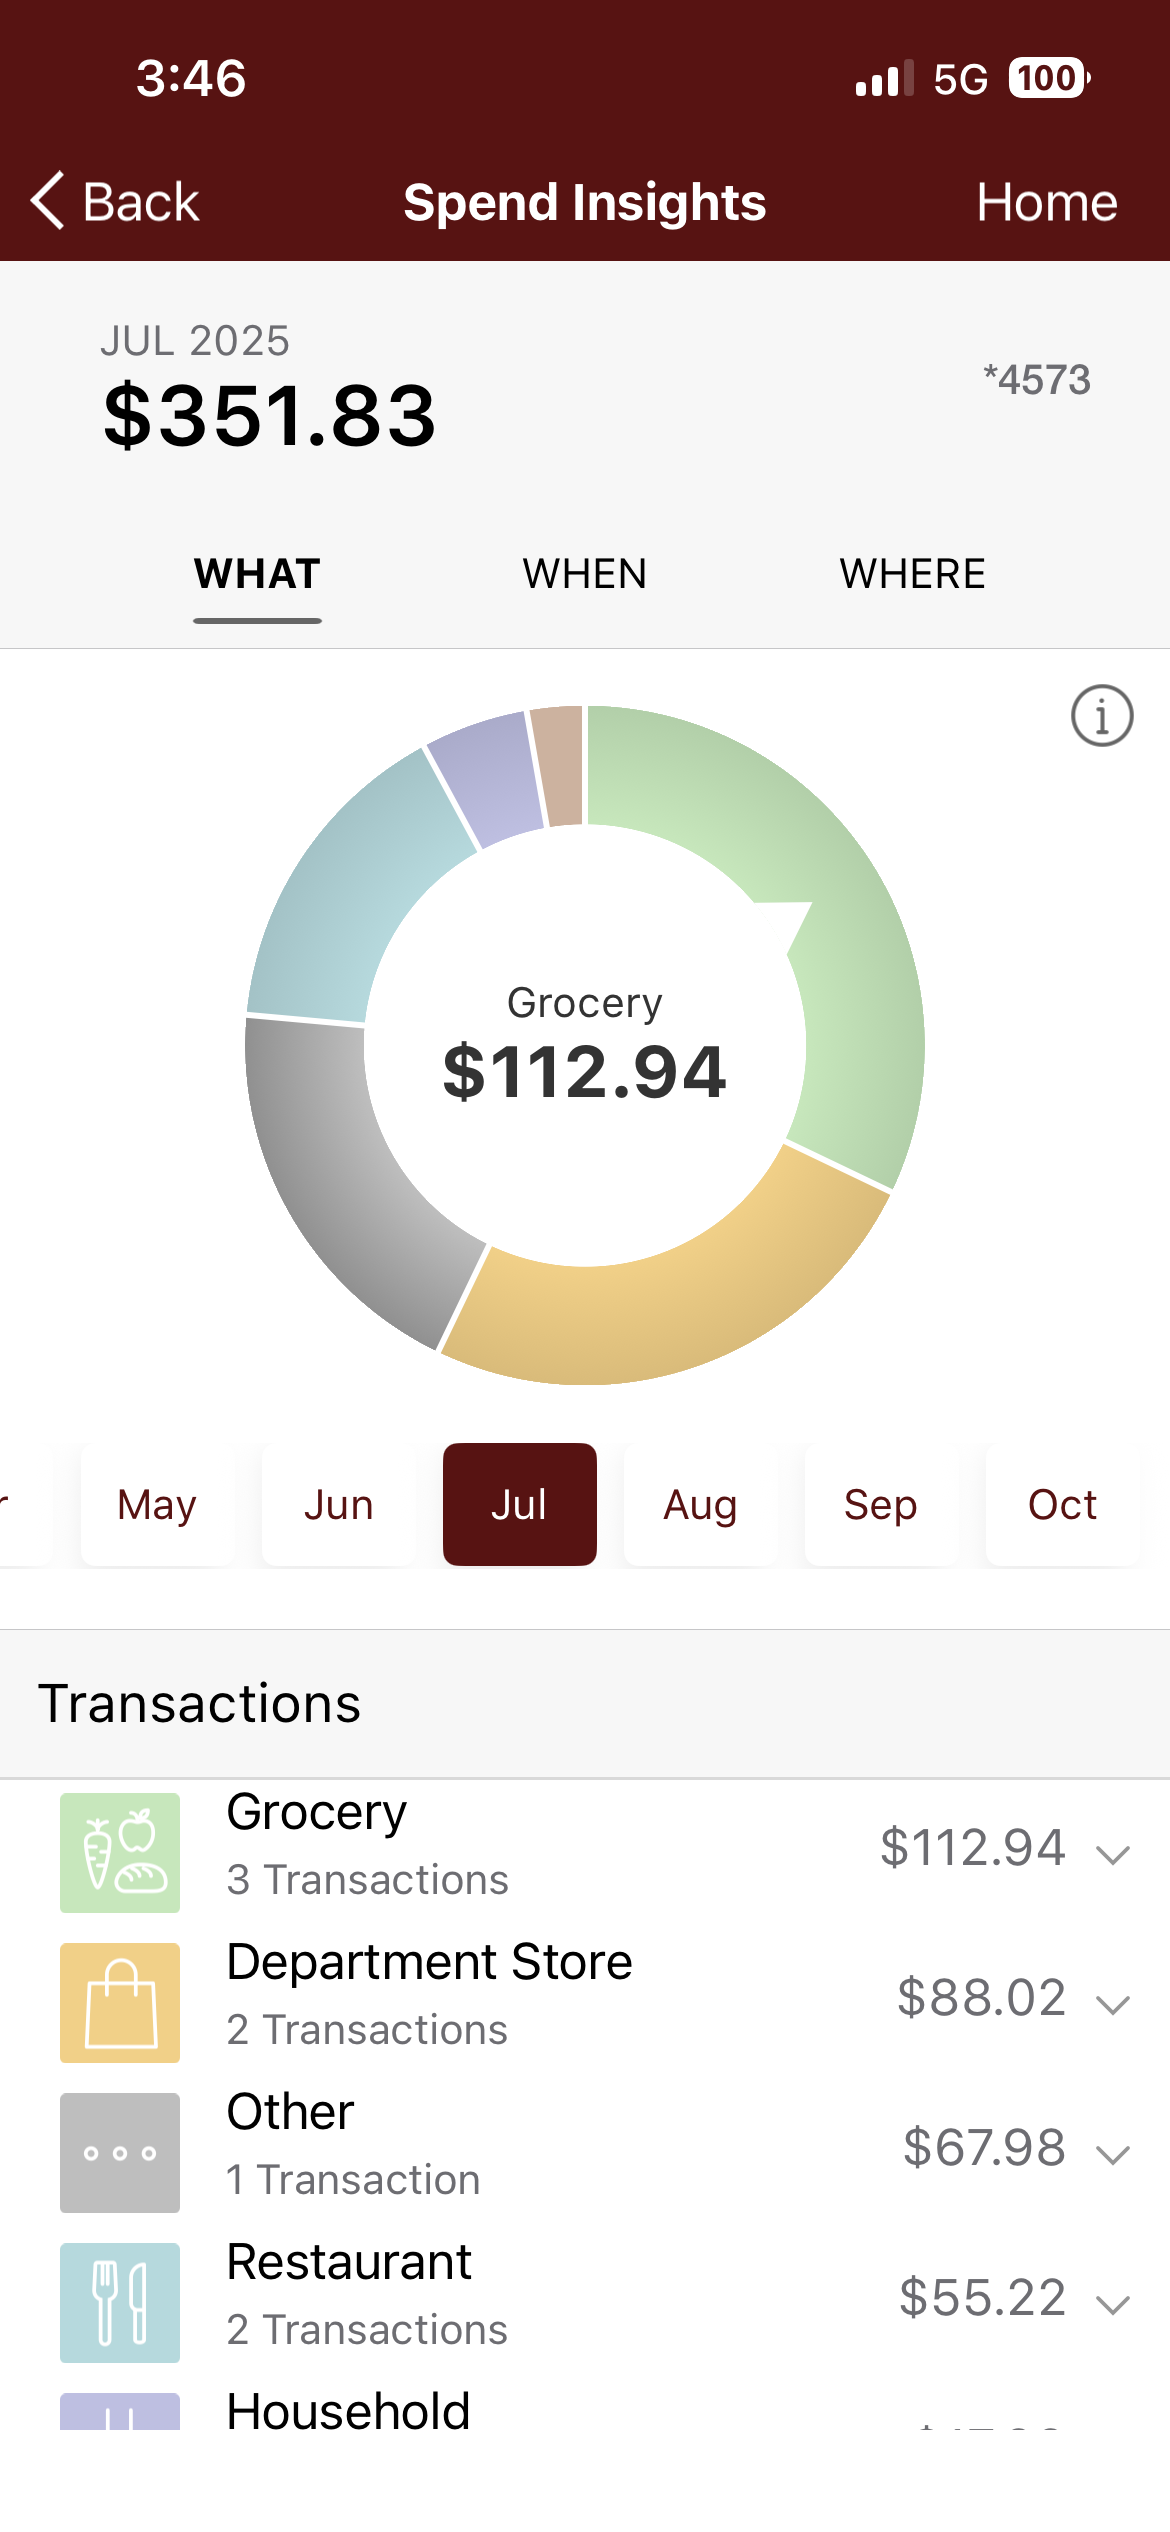This screenshot has width=1170, height=2532.
Task: Expand the Restaurant transactions chevron
Action: tap(1112, 2304)
